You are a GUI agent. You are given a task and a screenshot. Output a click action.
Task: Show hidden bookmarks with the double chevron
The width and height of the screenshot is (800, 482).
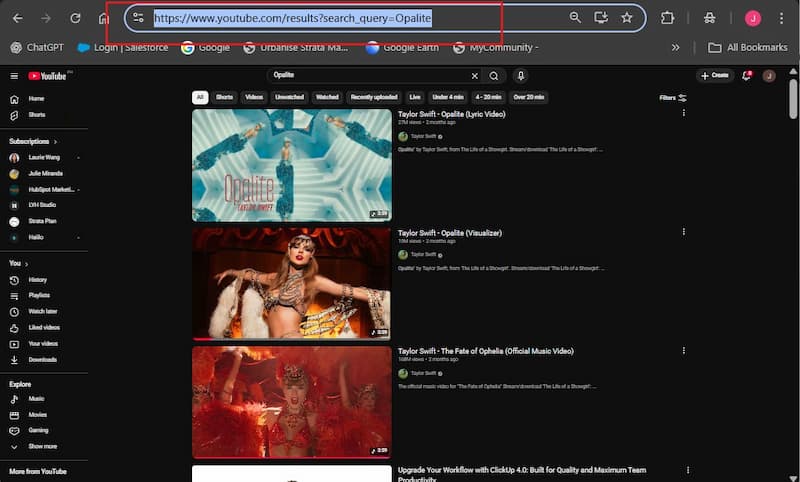tap(676, 47)
